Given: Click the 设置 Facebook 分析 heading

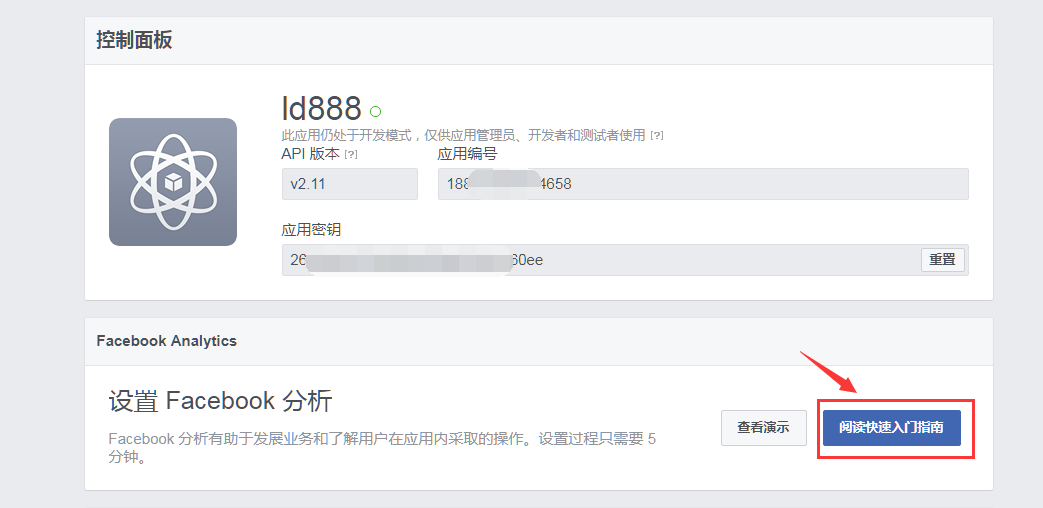Looking at the screenshot, I should pos(220,401).
